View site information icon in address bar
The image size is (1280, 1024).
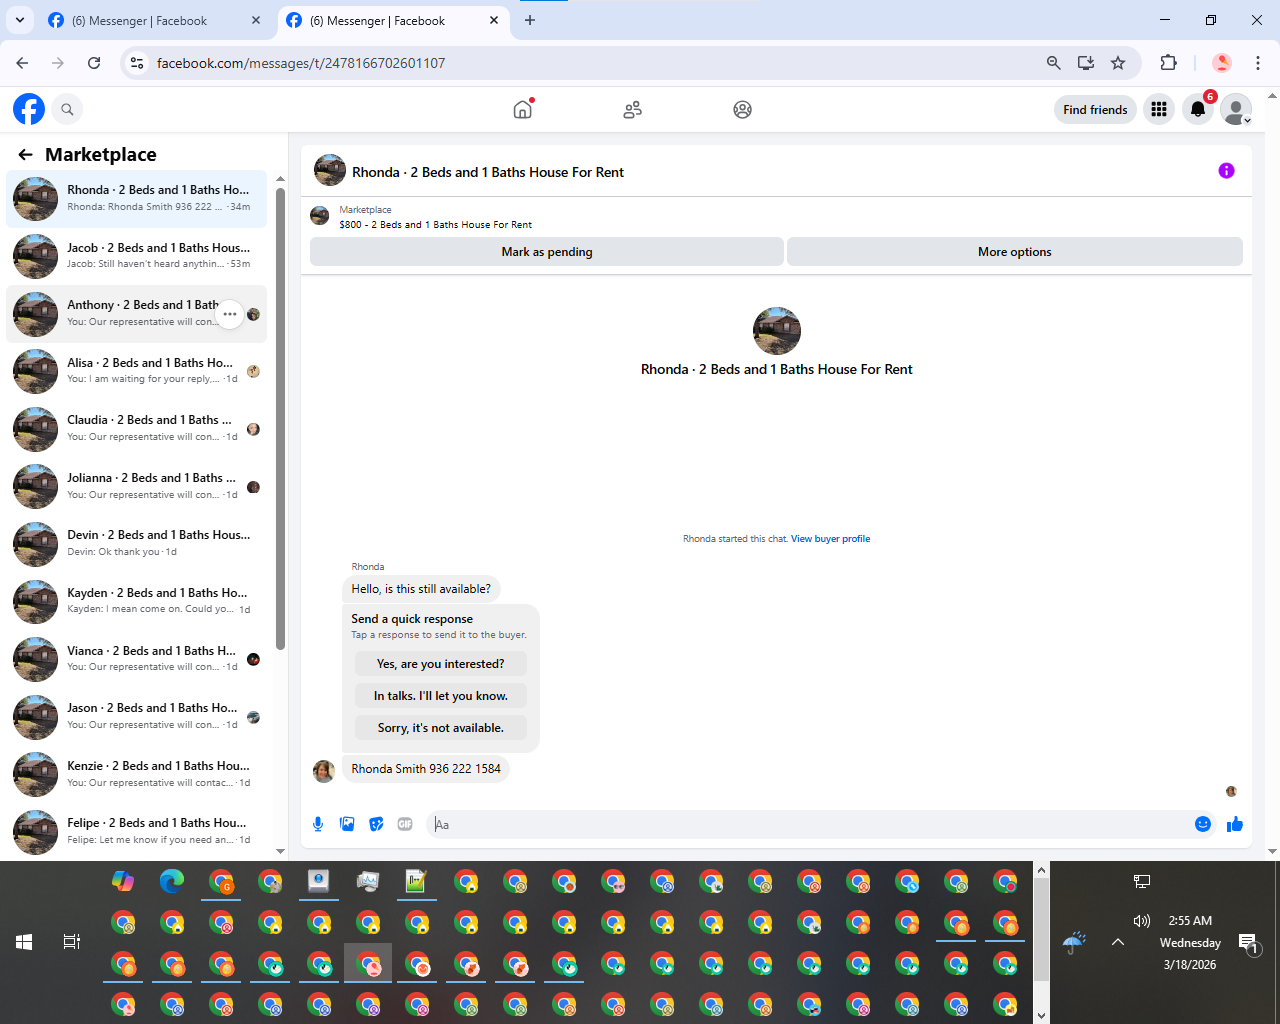click(x=137, y=63)
